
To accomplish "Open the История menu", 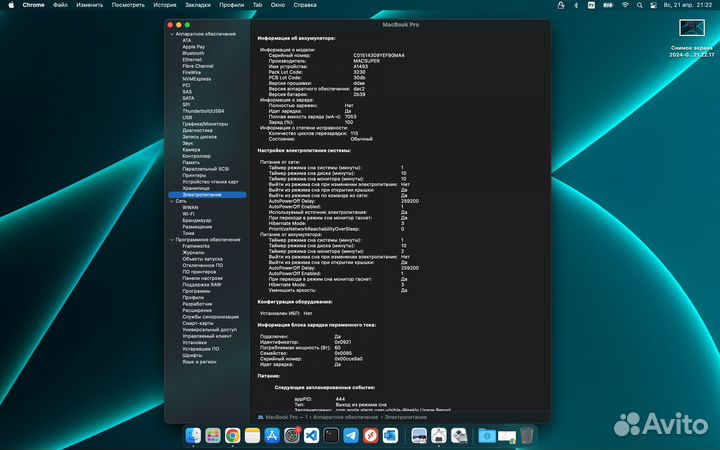I will click(x=165, y=5).
